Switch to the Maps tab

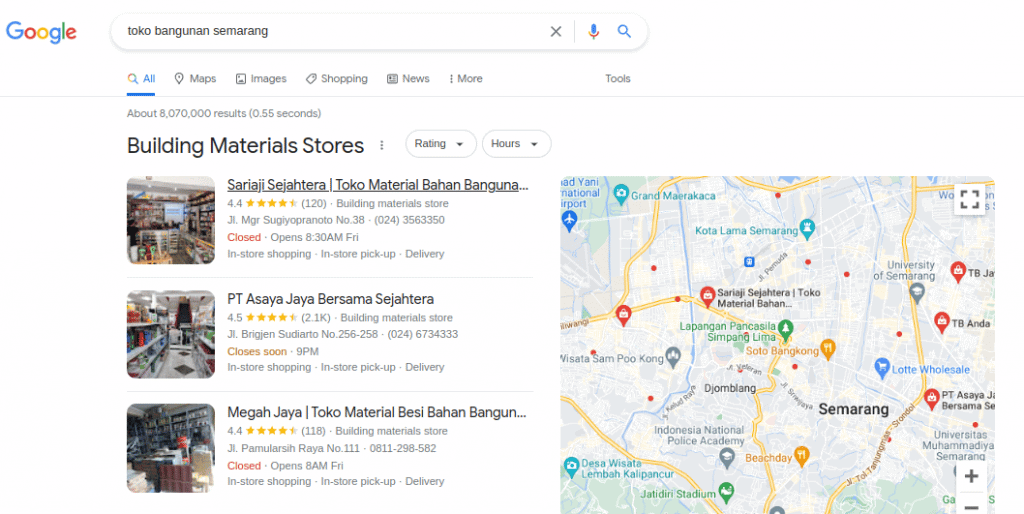click(194, 79)
